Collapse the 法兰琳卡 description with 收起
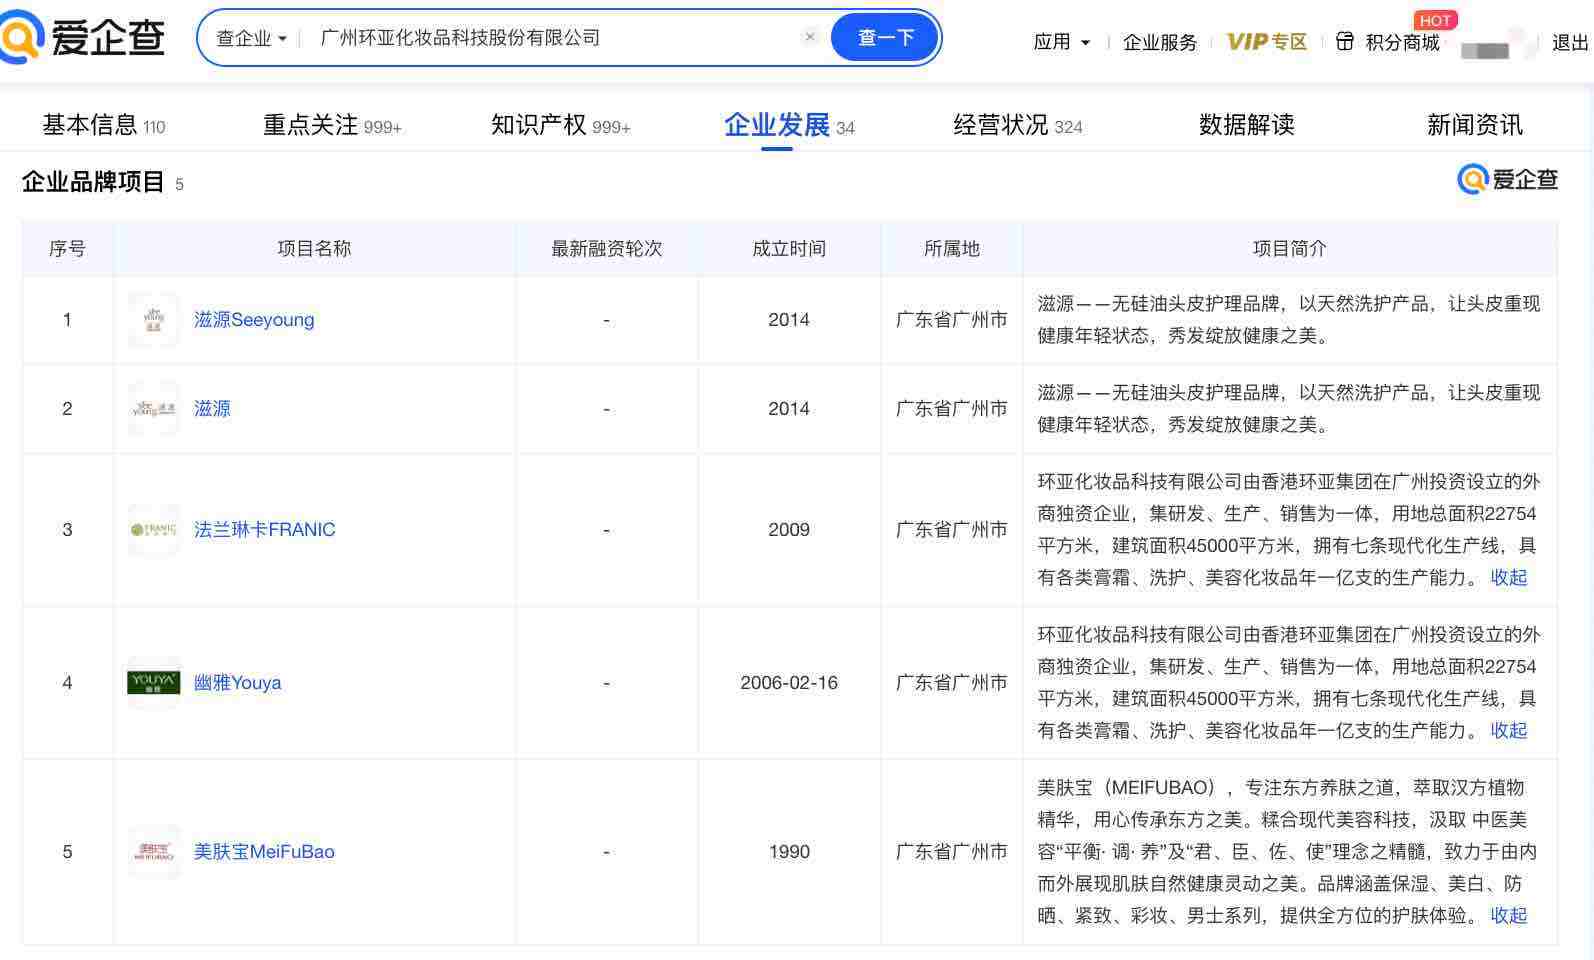This screenshot has height=960, width=1594. [x=1508, y=578]
